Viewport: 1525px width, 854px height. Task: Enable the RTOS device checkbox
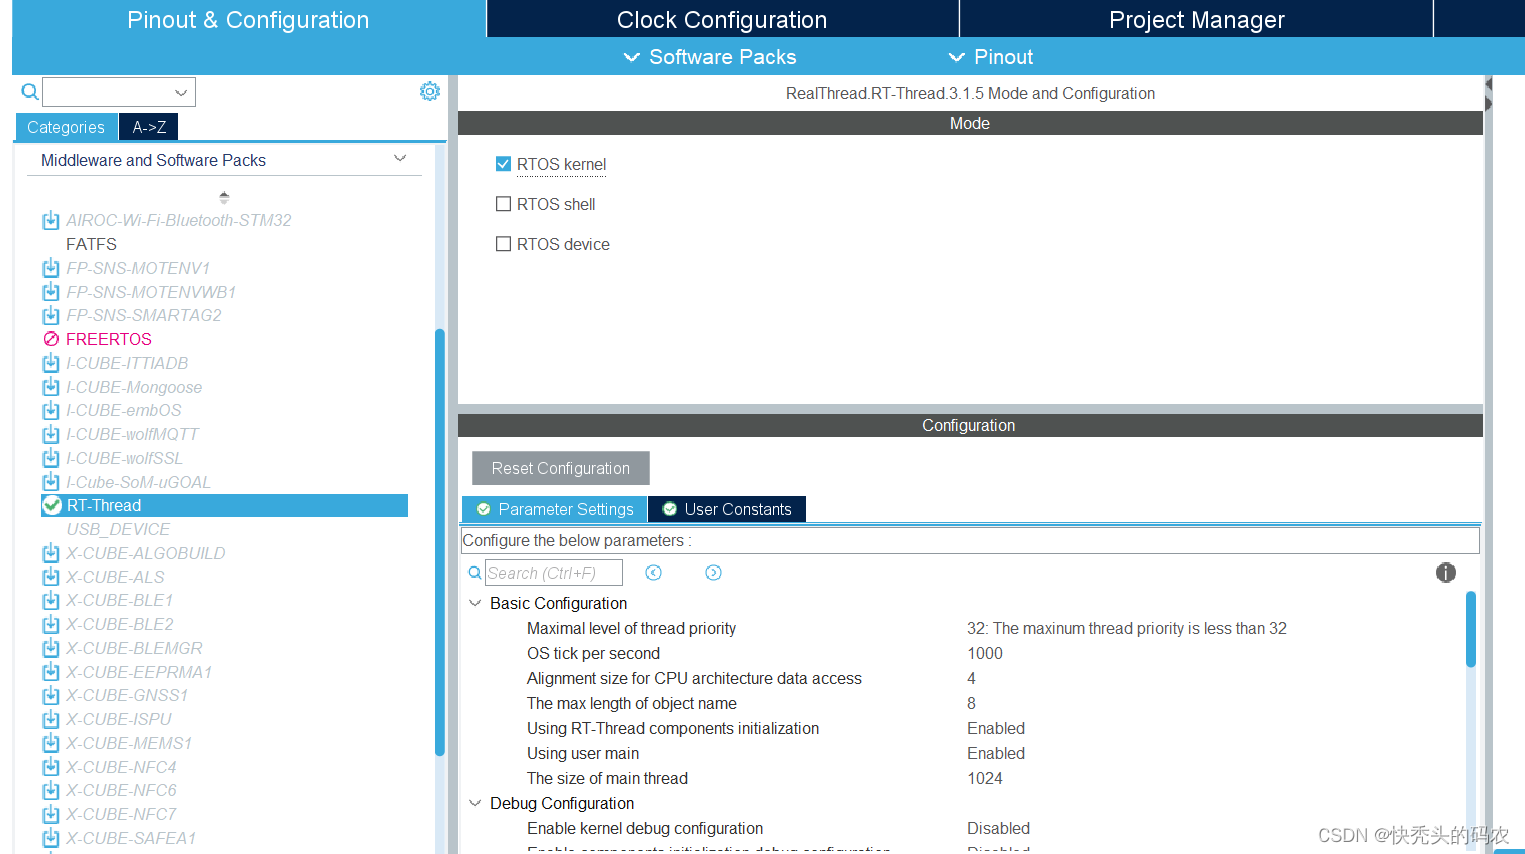504,244
